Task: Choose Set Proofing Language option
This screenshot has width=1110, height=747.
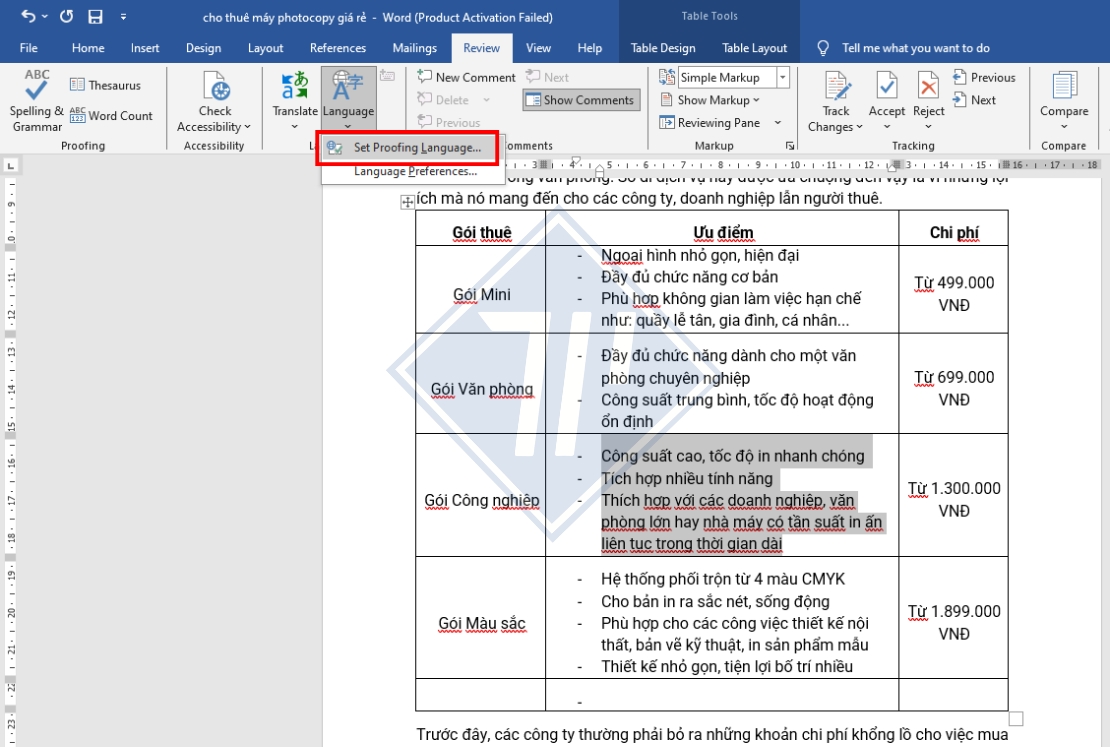Action: click(408, 147)
